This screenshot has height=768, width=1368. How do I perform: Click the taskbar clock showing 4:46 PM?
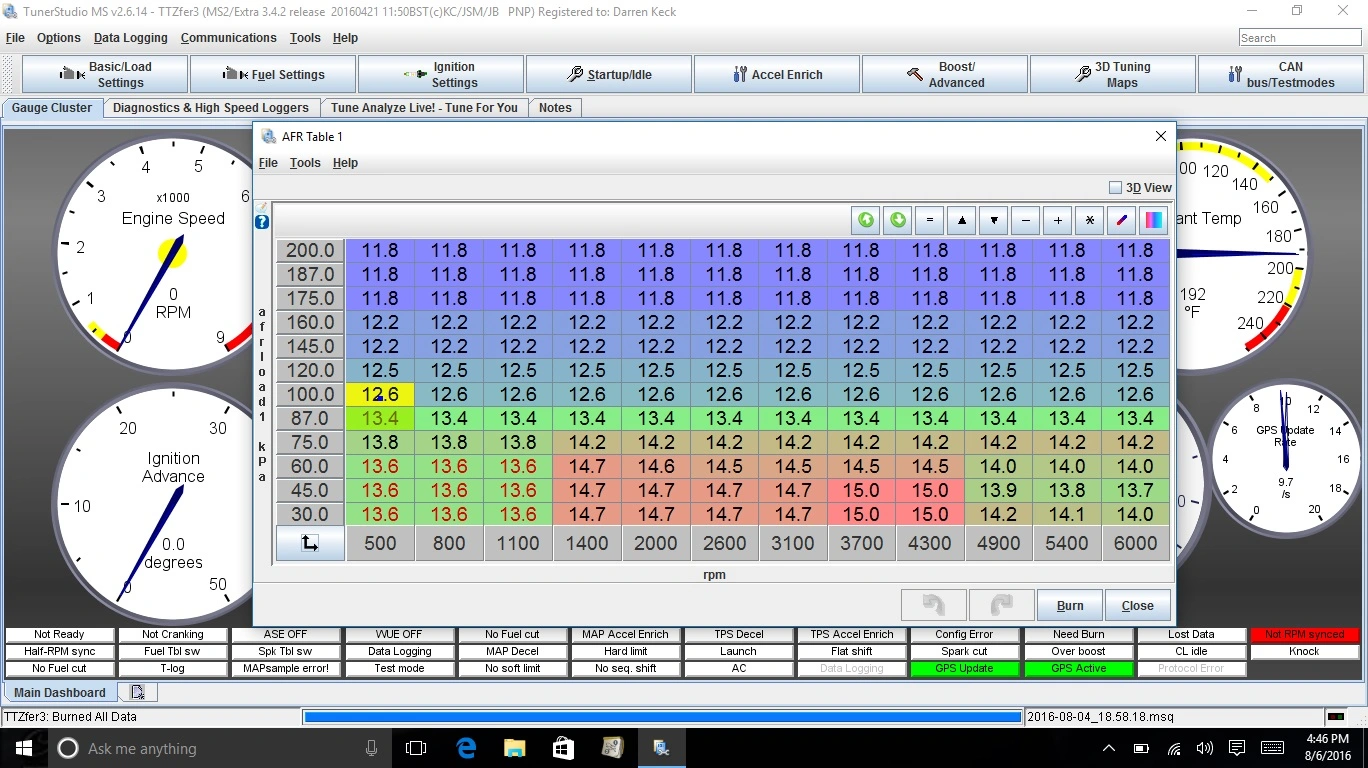1326,748
